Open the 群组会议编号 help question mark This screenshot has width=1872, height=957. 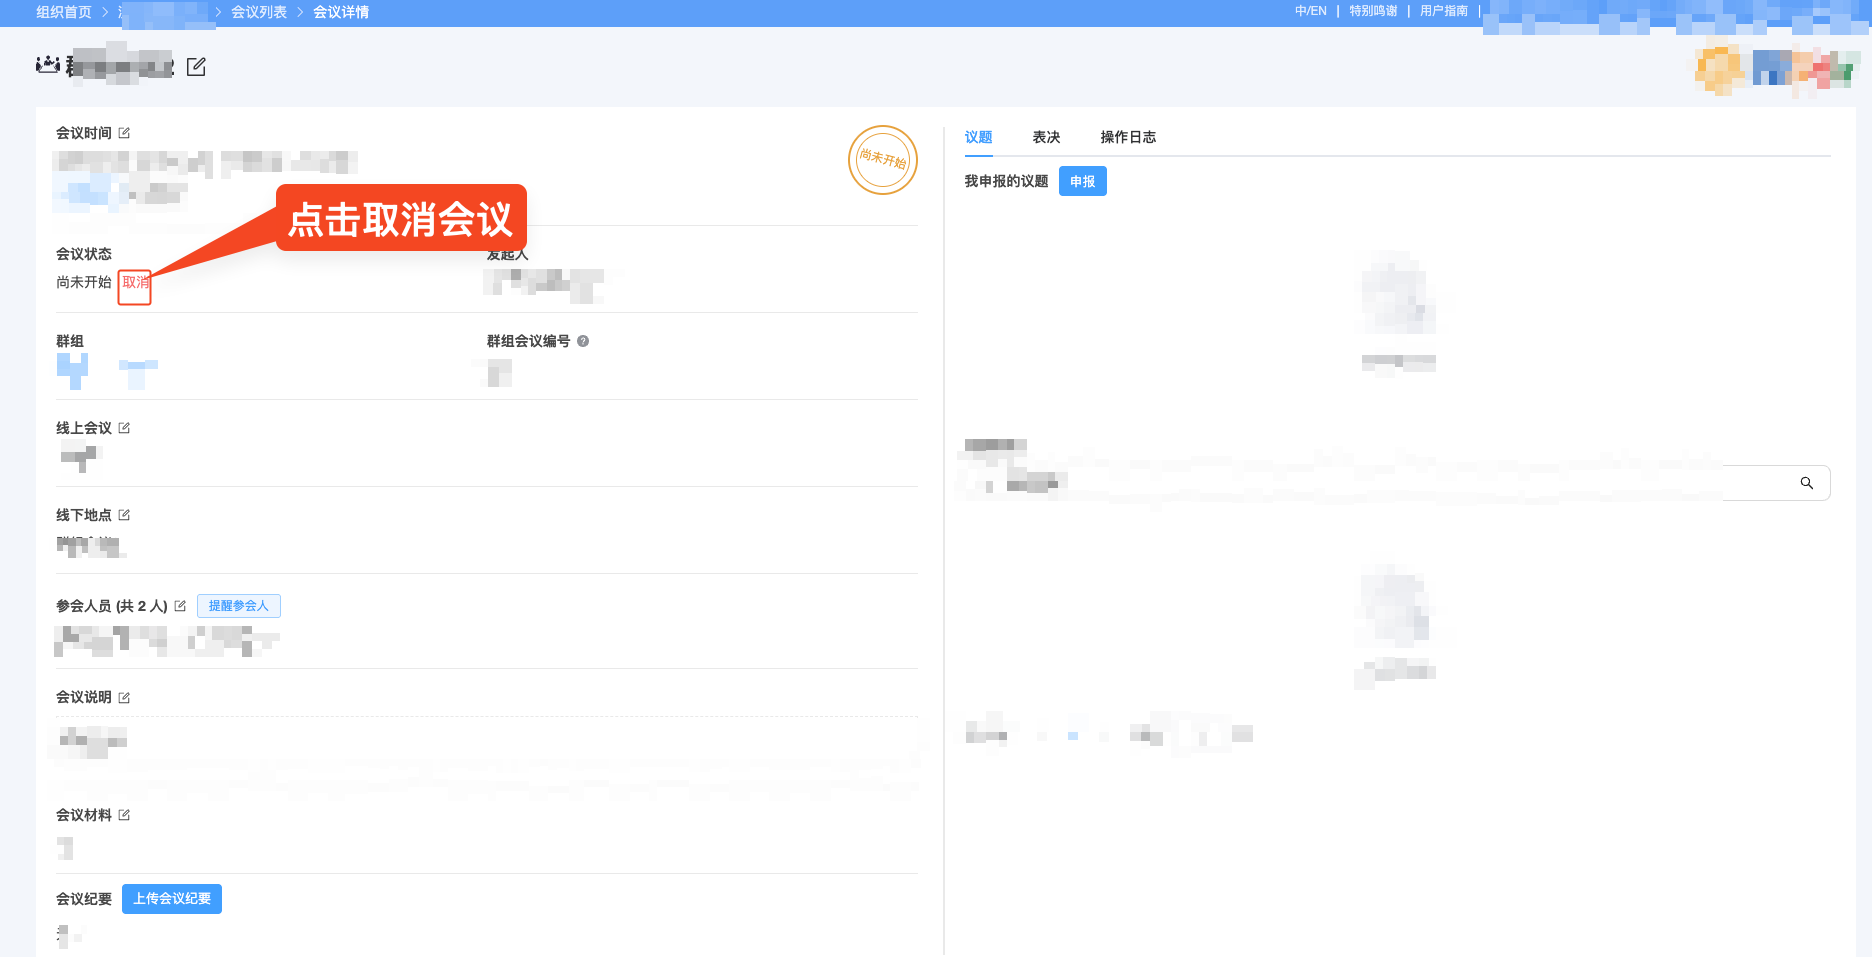point(585,340)
